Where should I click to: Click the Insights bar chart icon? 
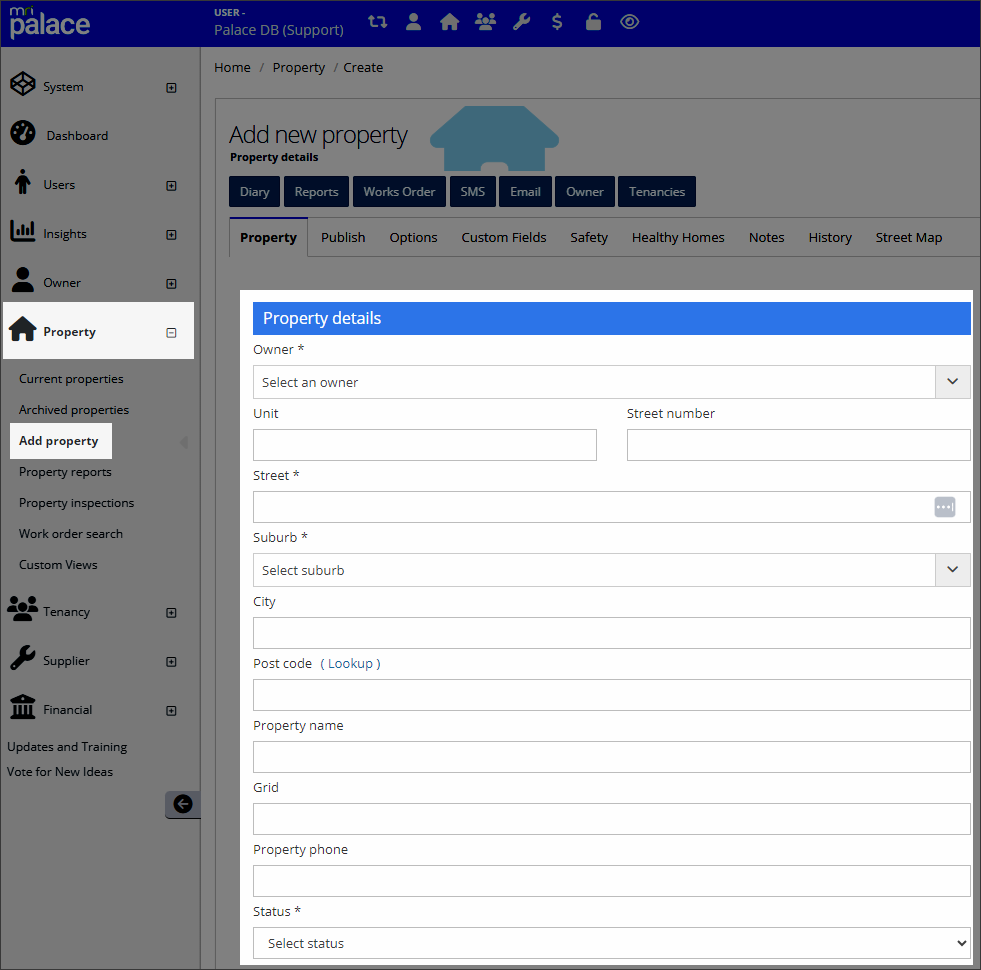pos(23,231)
